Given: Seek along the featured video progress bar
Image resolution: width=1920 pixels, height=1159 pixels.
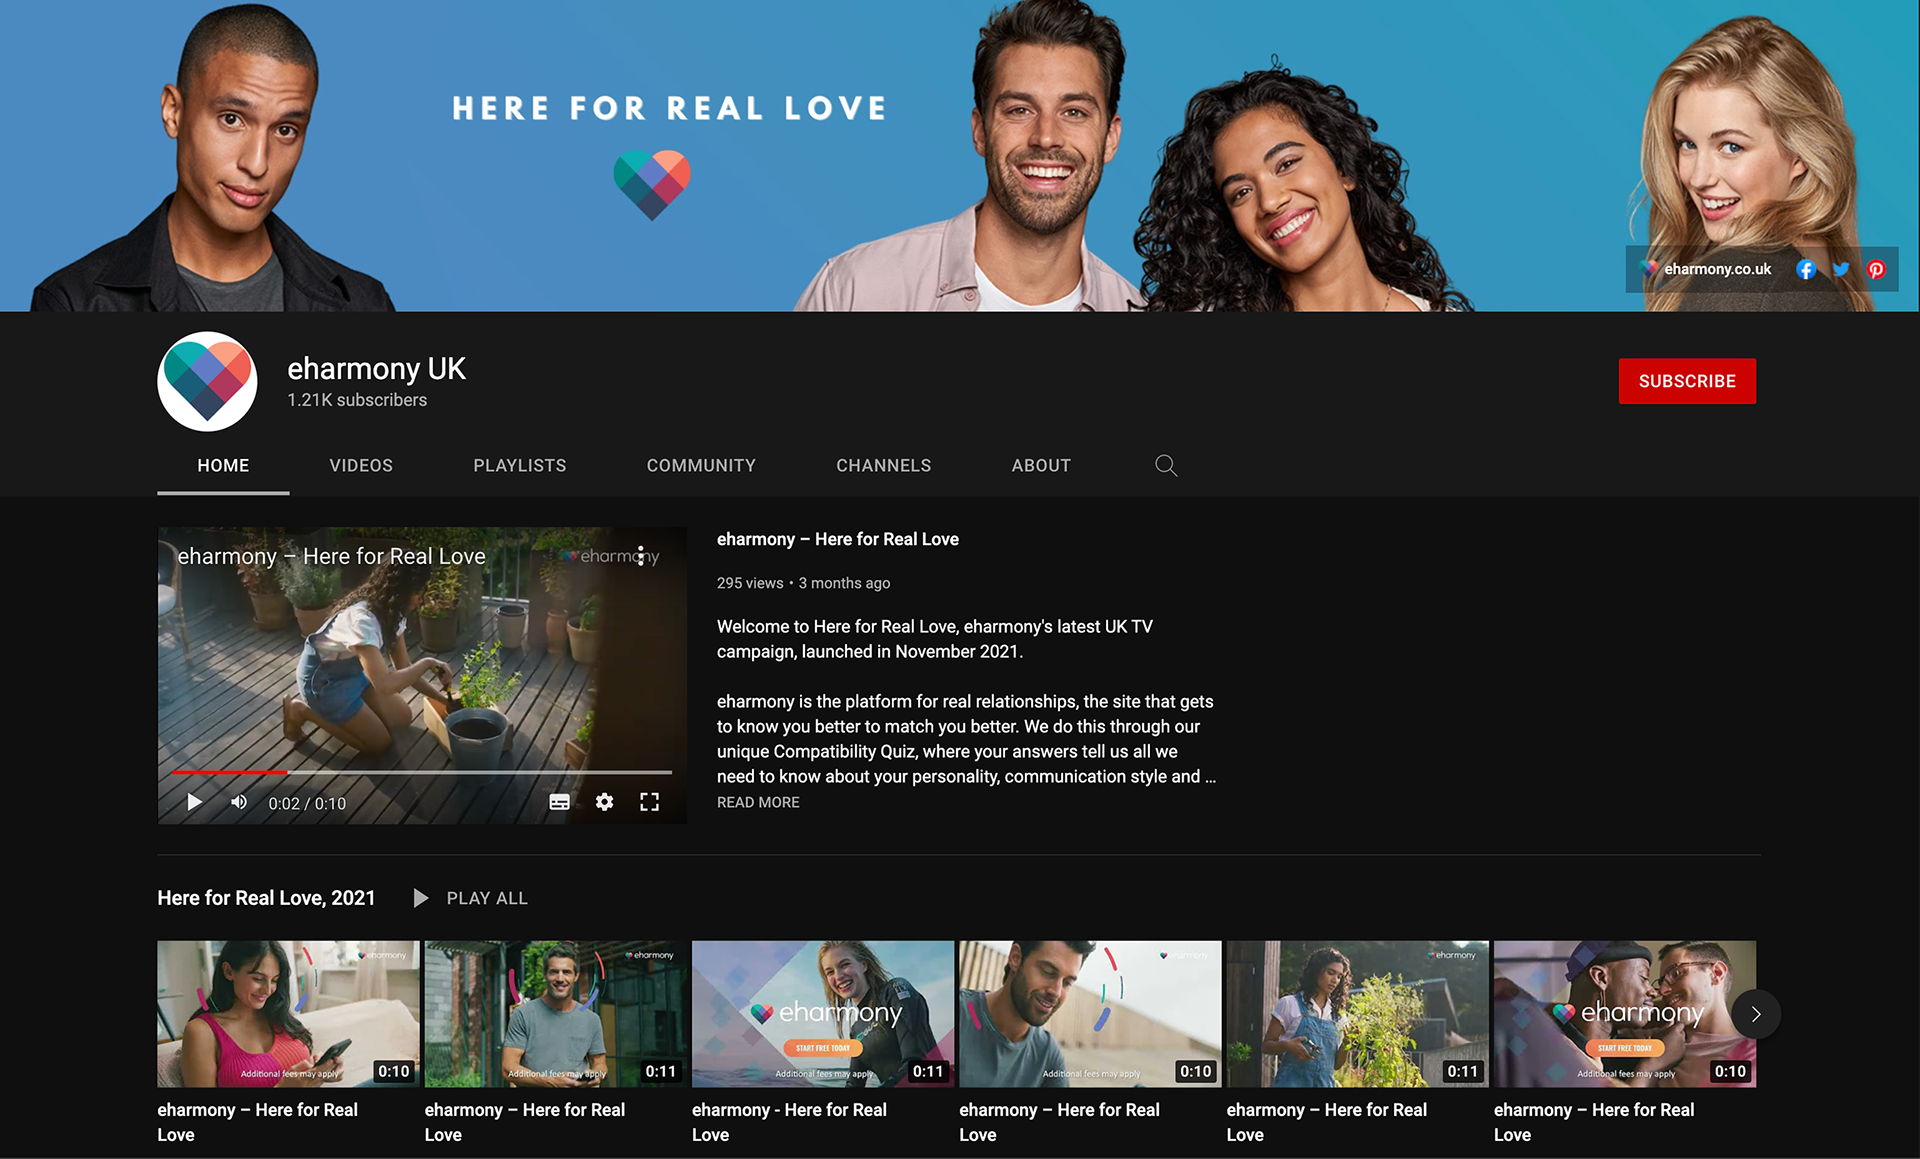Looking at the screenshot, I should click(421, 772).
